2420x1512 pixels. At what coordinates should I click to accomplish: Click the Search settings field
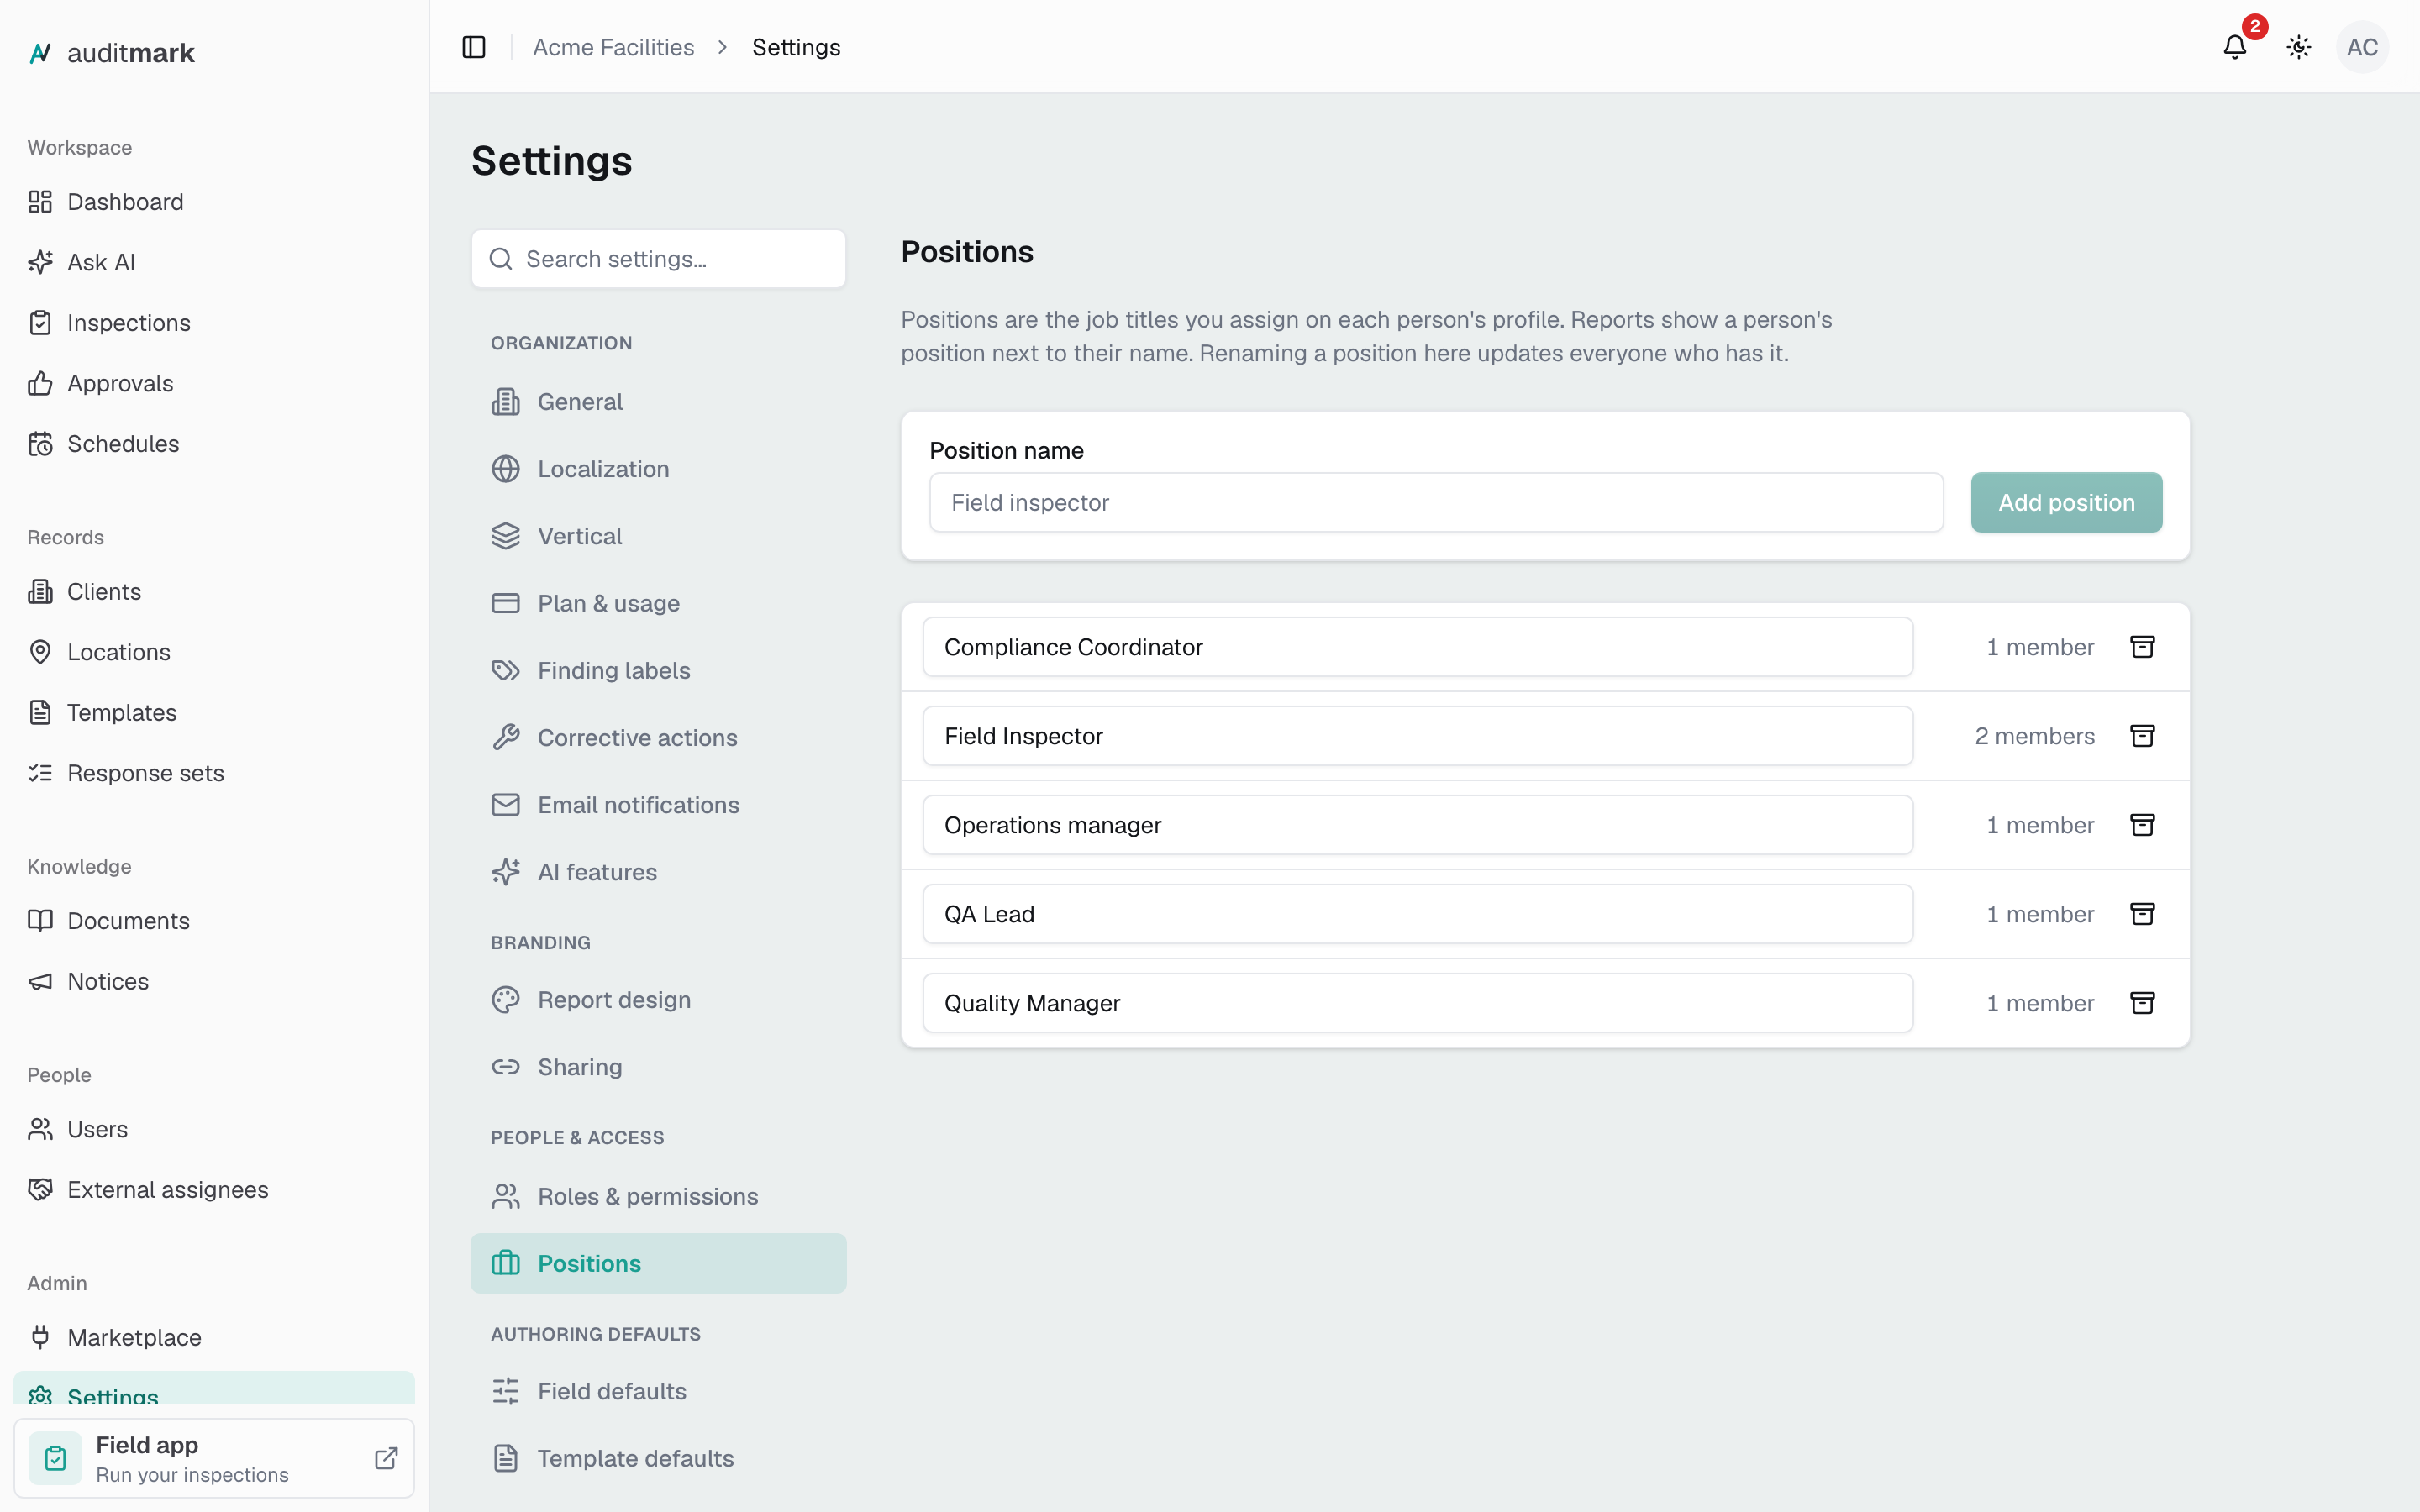tap(658, 259)
